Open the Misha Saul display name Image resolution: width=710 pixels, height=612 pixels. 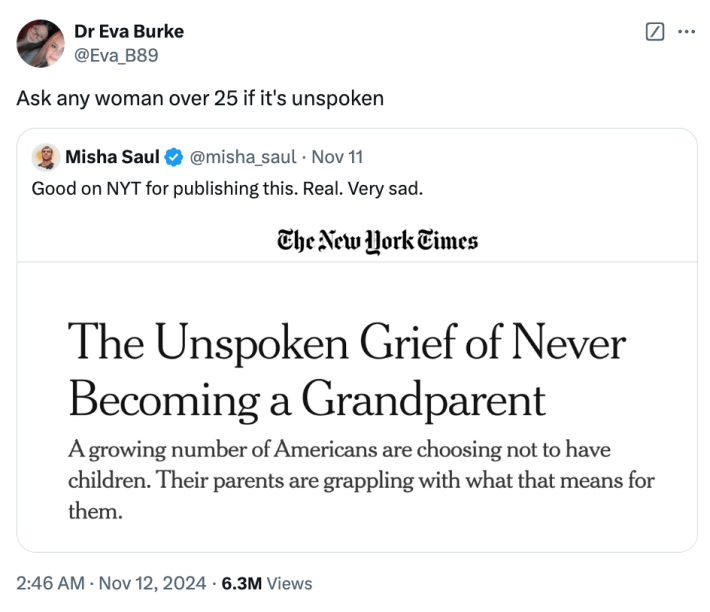point(112,157)
